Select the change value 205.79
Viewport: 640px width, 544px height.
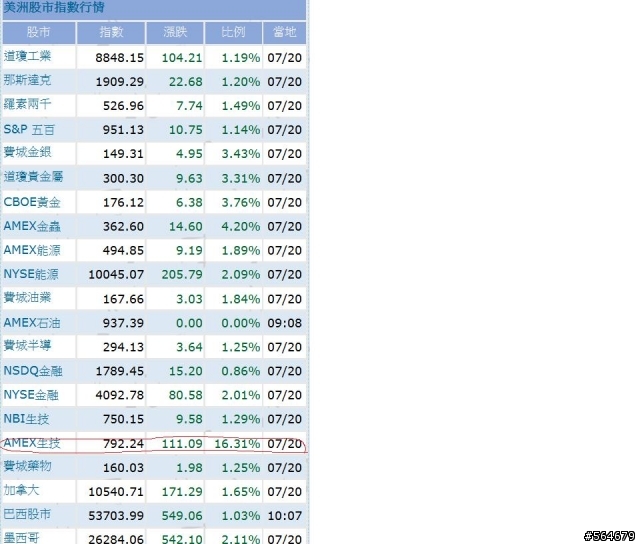[x=182, y=275]
